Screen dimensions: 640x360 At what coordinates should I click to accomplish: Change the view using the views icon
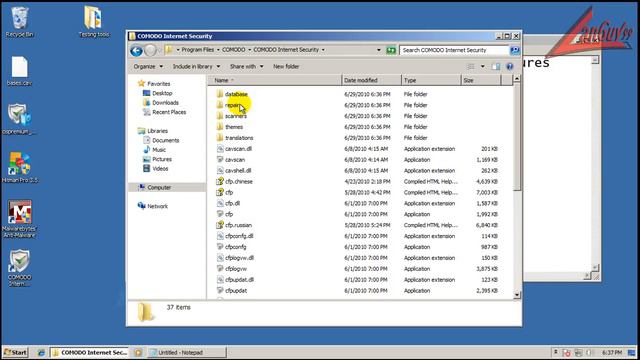pos(471,67)
